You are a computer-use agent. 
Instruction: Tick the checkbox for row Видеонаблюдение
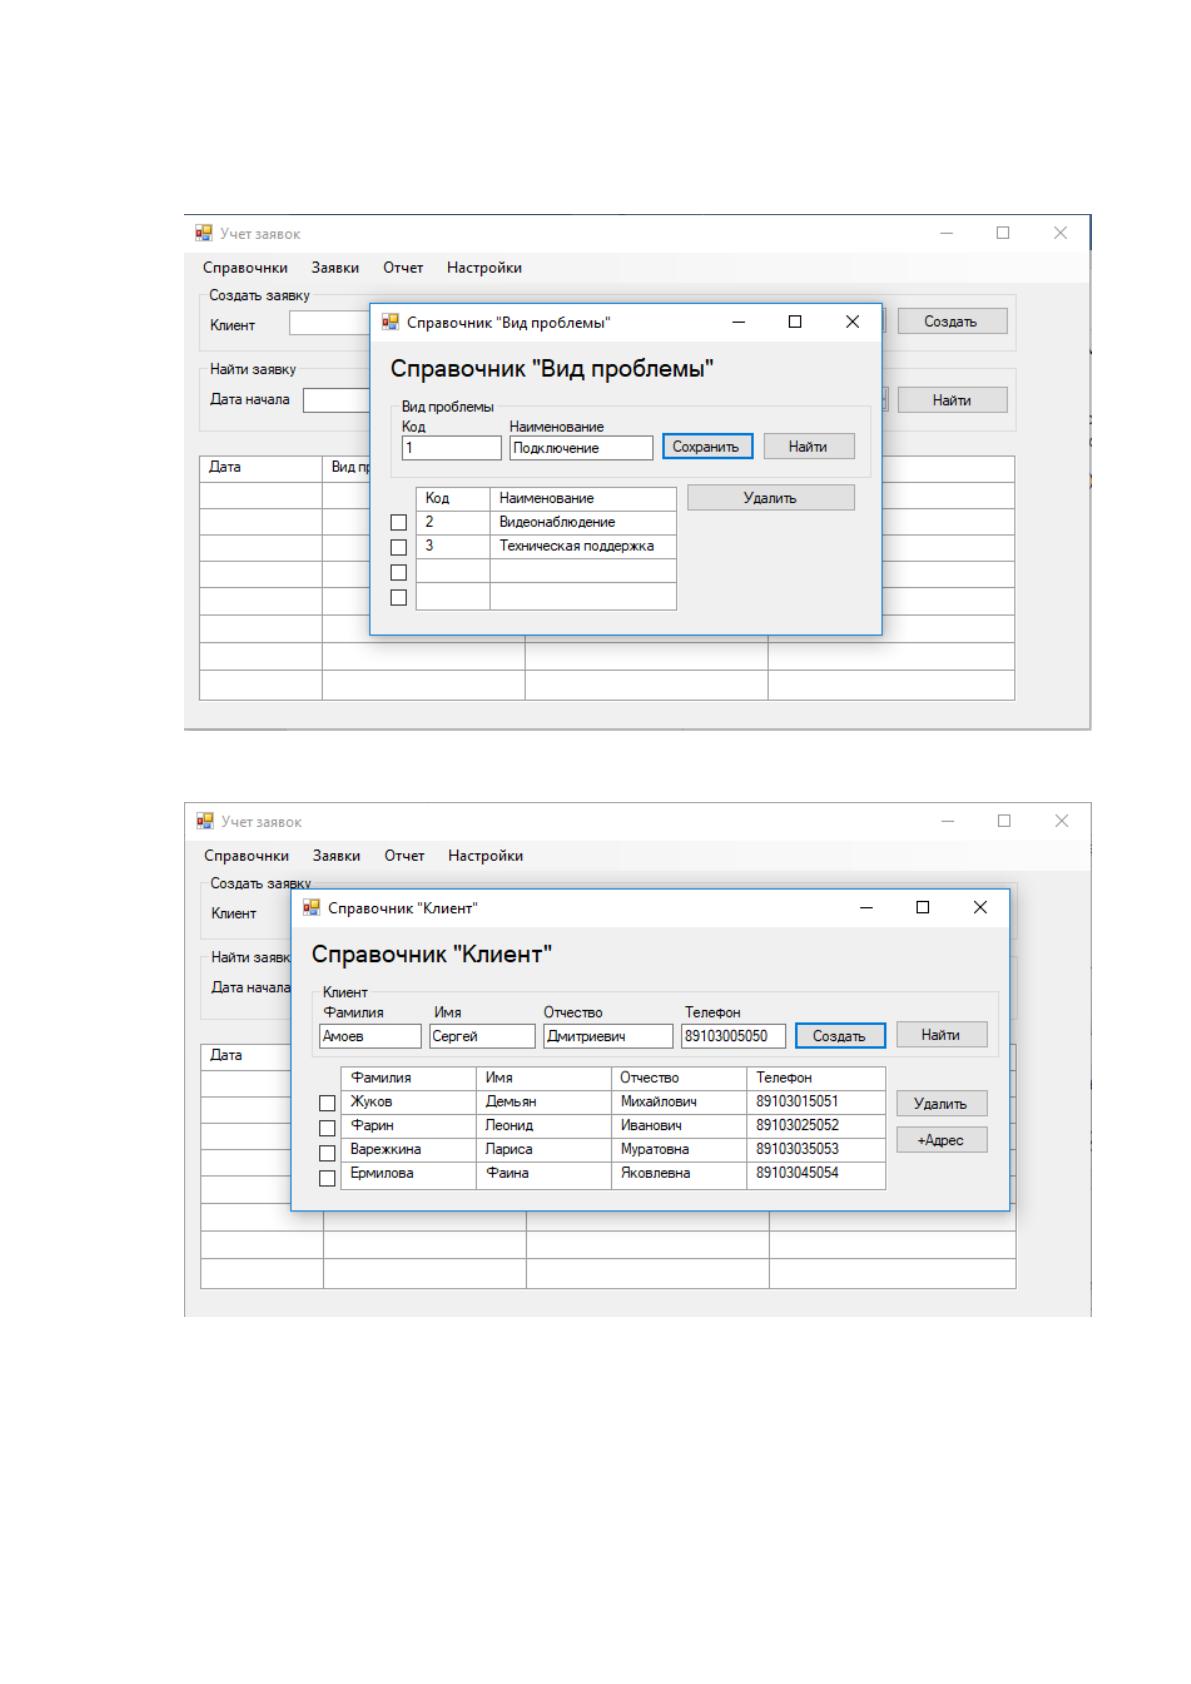pos(398,522)
